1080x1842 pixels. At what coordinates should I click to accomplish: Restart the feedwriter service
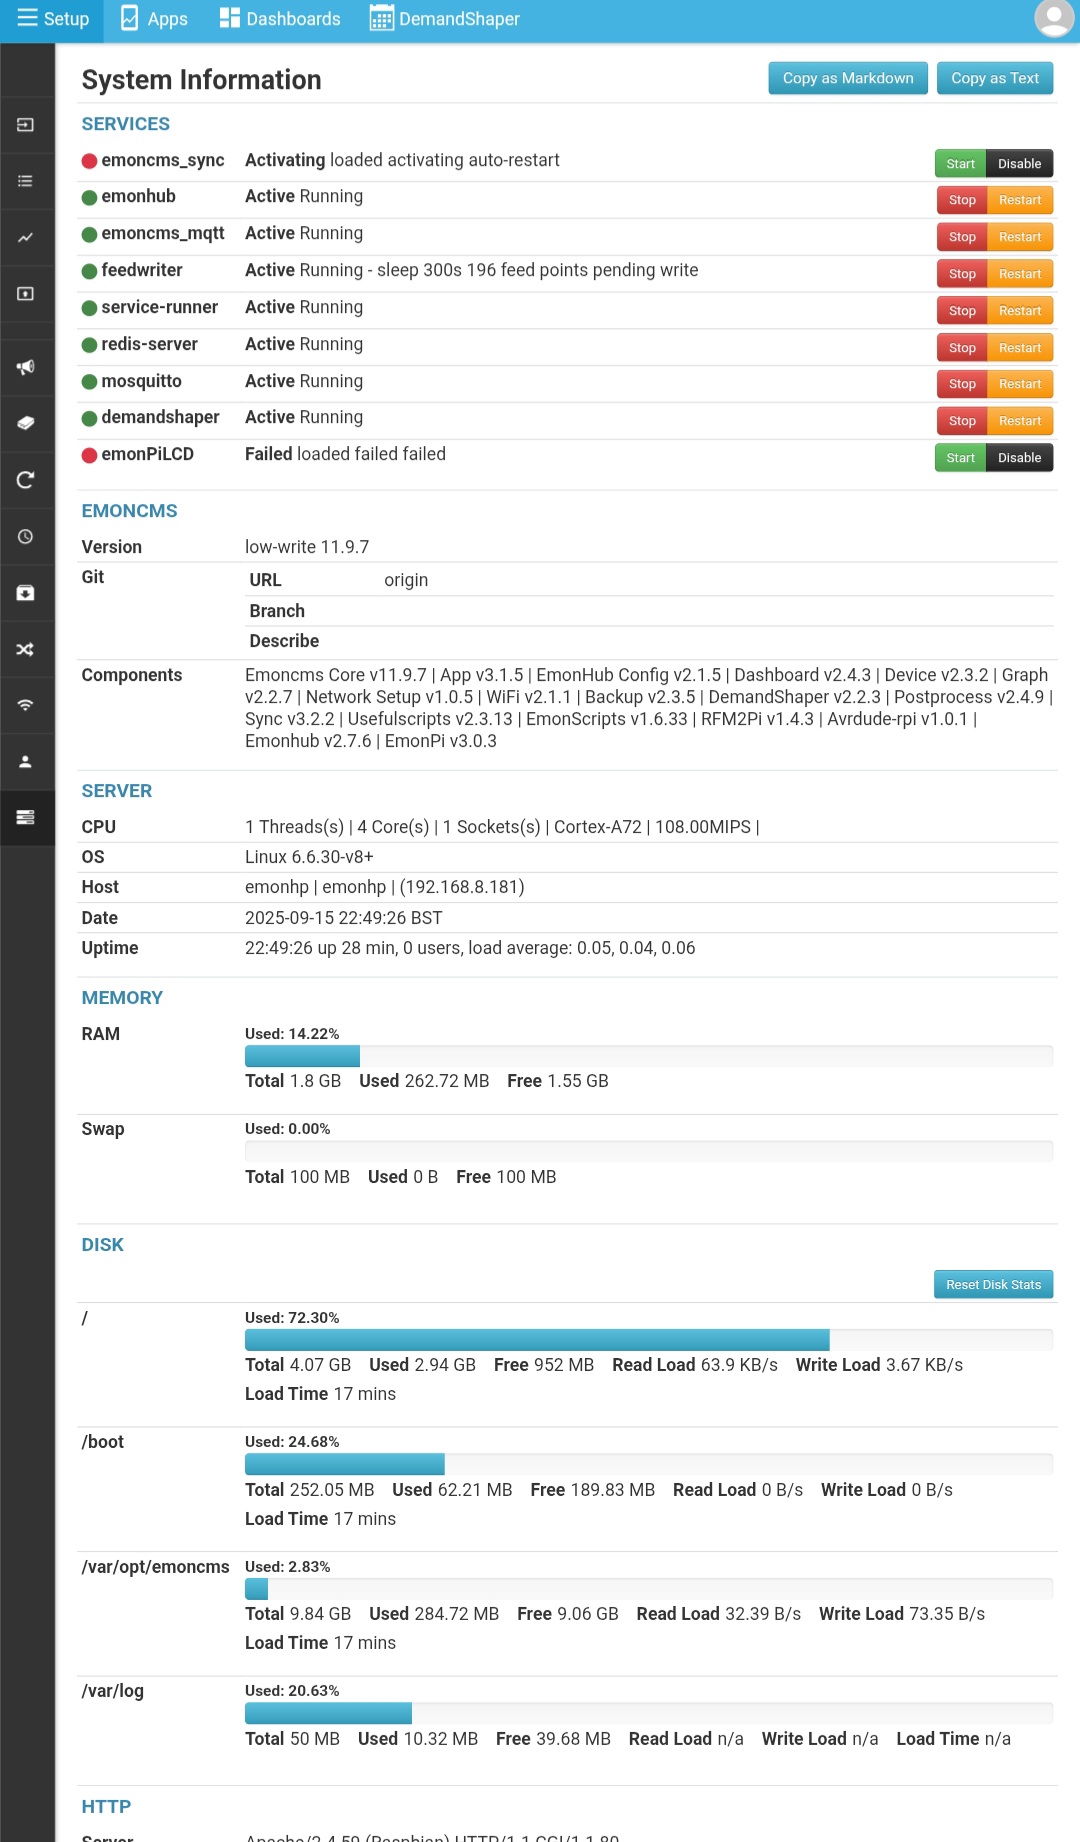point(1019,274)
